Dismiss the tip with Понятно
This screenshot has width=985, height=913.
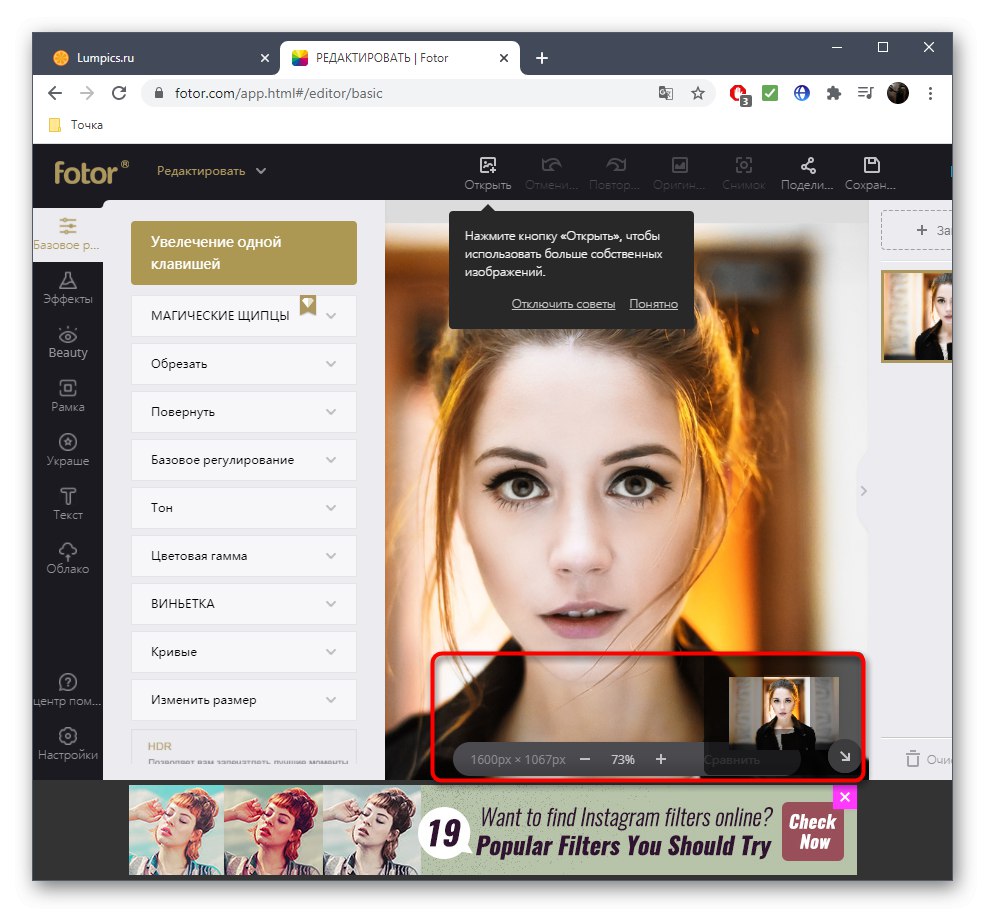coord(653,304)
